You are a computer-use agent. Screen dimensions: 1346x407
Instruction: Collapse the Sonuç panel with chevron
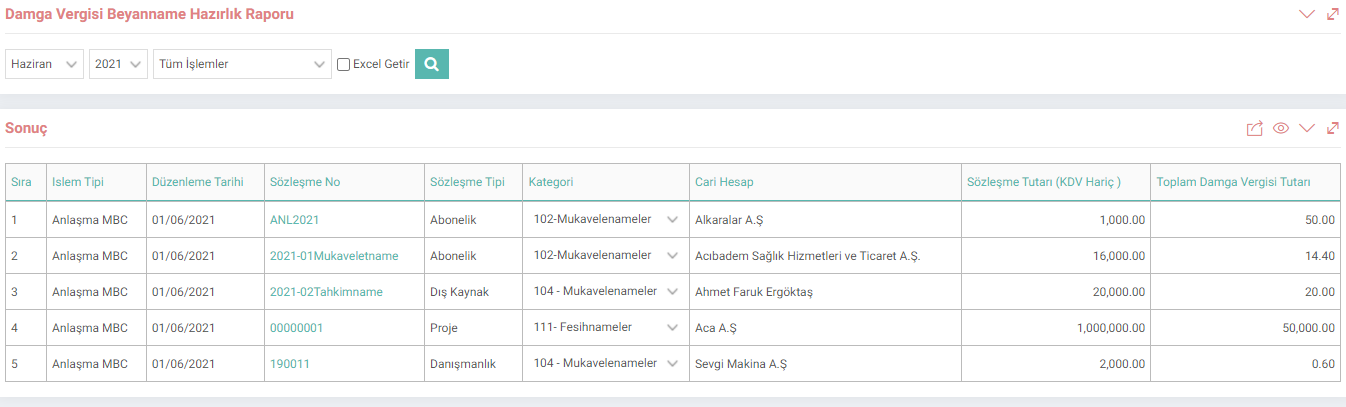(1306, 128)
